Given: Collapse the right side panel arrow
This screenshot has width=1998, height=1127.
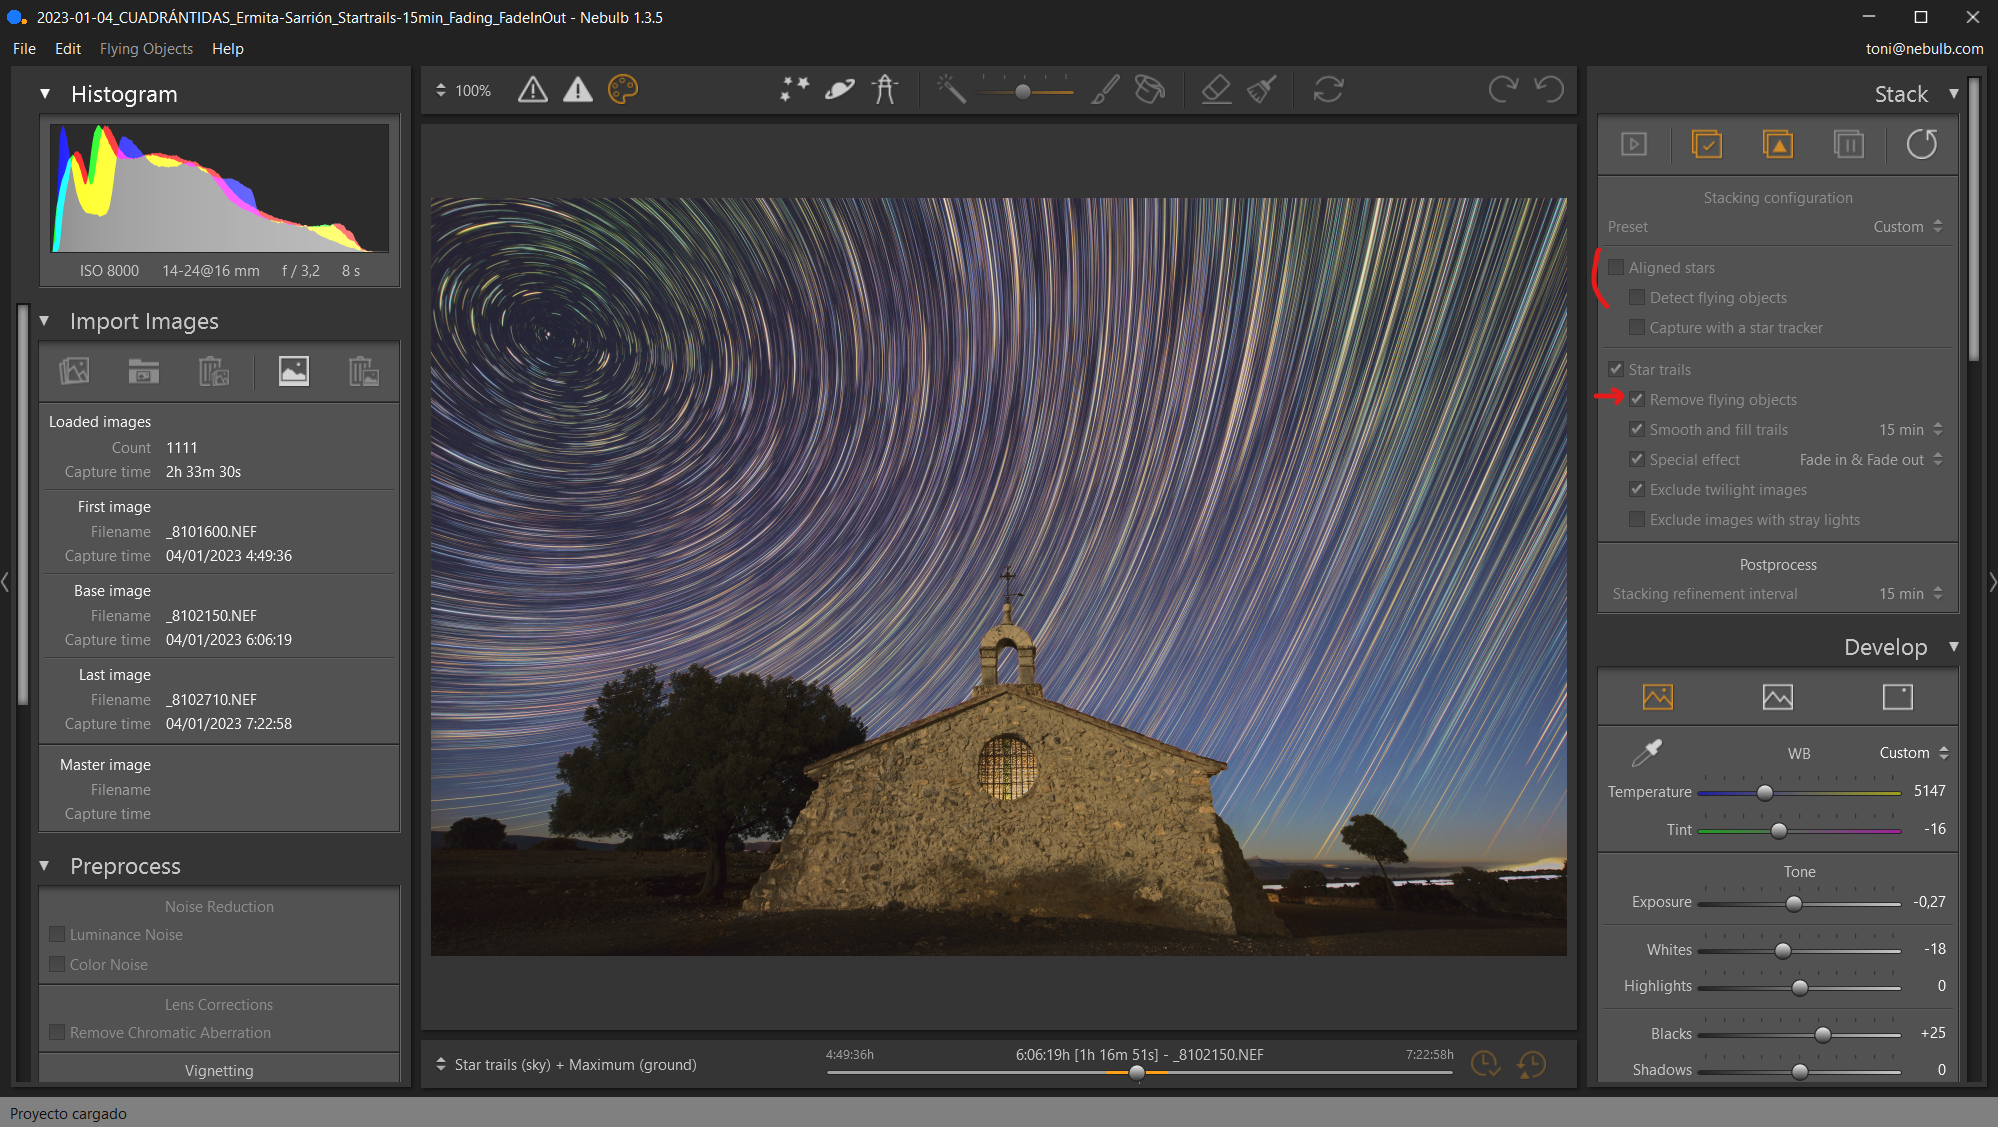Looking at the screenshot, I should click(1992, 581).
